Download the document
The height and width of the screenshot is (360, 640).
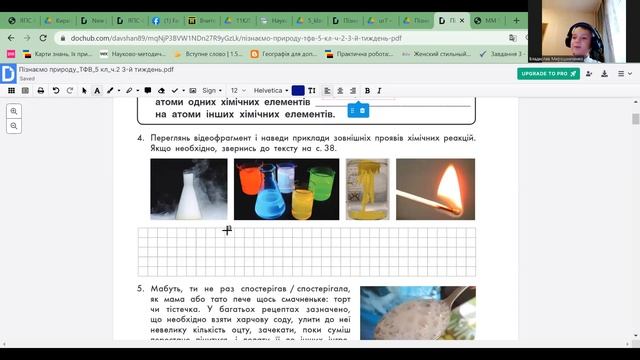[604, 74]
